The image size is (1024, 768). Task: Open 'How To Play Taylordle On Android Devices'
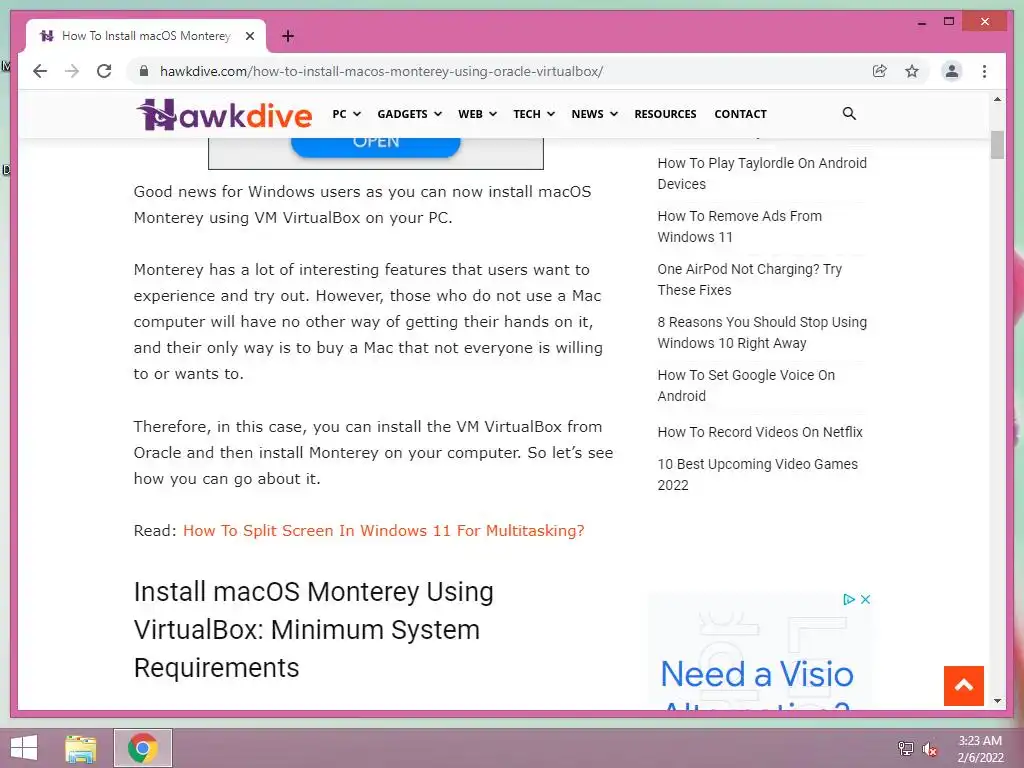[761, 174]
